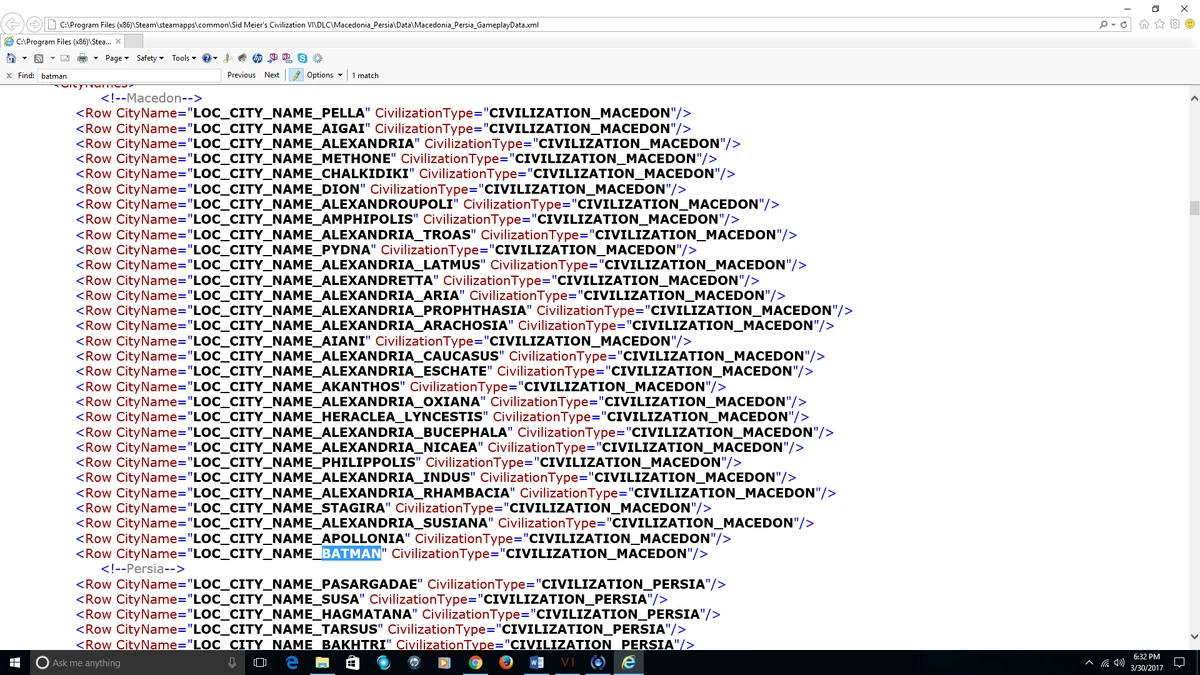The width and height of the screenshot is (1200, 675).
Task: Open File Explorer from taskbar
Action: pos(322,662)
